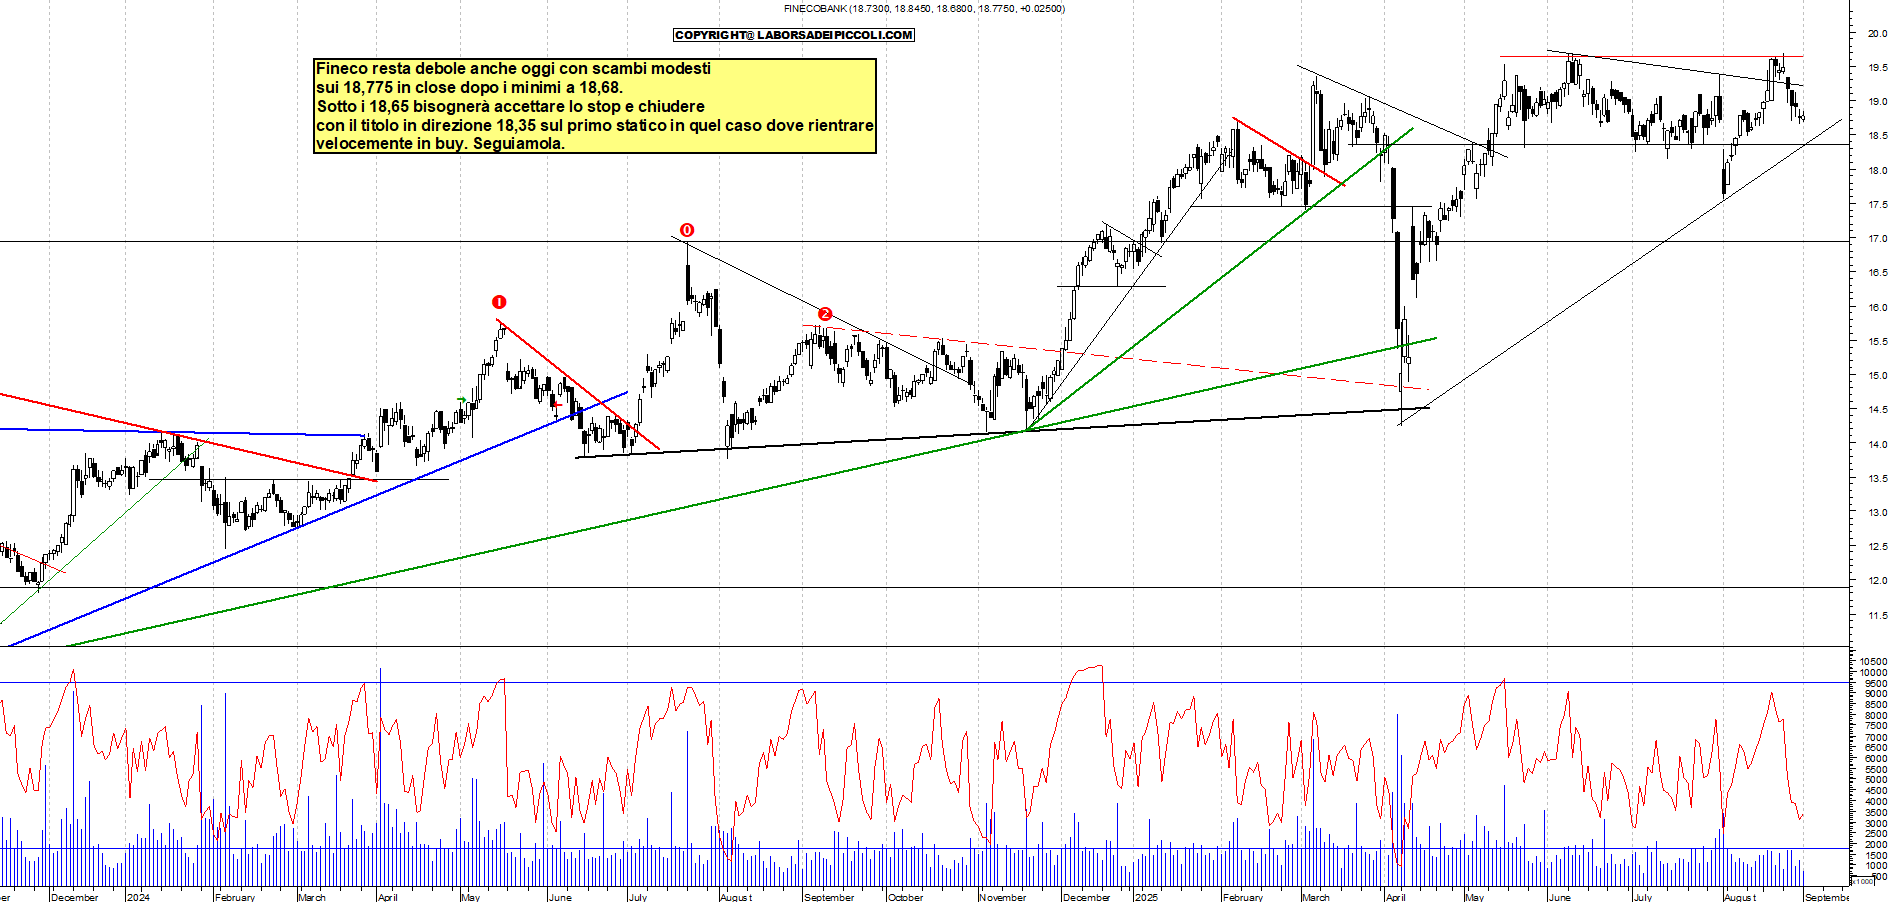Image resolution: width=1890 pixels, height=902 pixels.
Task: Click the 13.5 price axis label
Action: click(x=1877, y=479)
